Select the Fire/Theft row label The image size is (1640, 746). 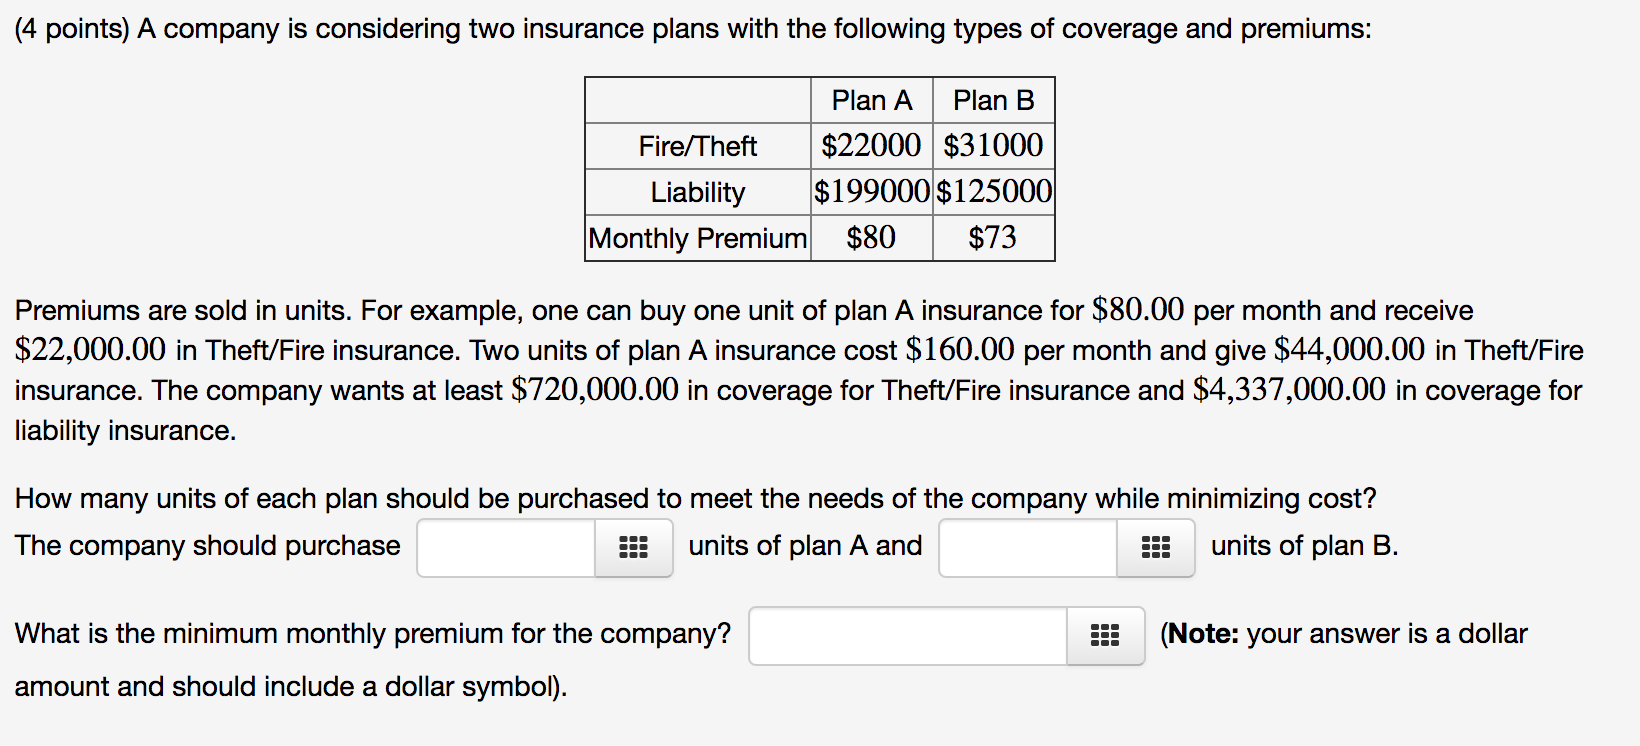[x=697, y=146]
